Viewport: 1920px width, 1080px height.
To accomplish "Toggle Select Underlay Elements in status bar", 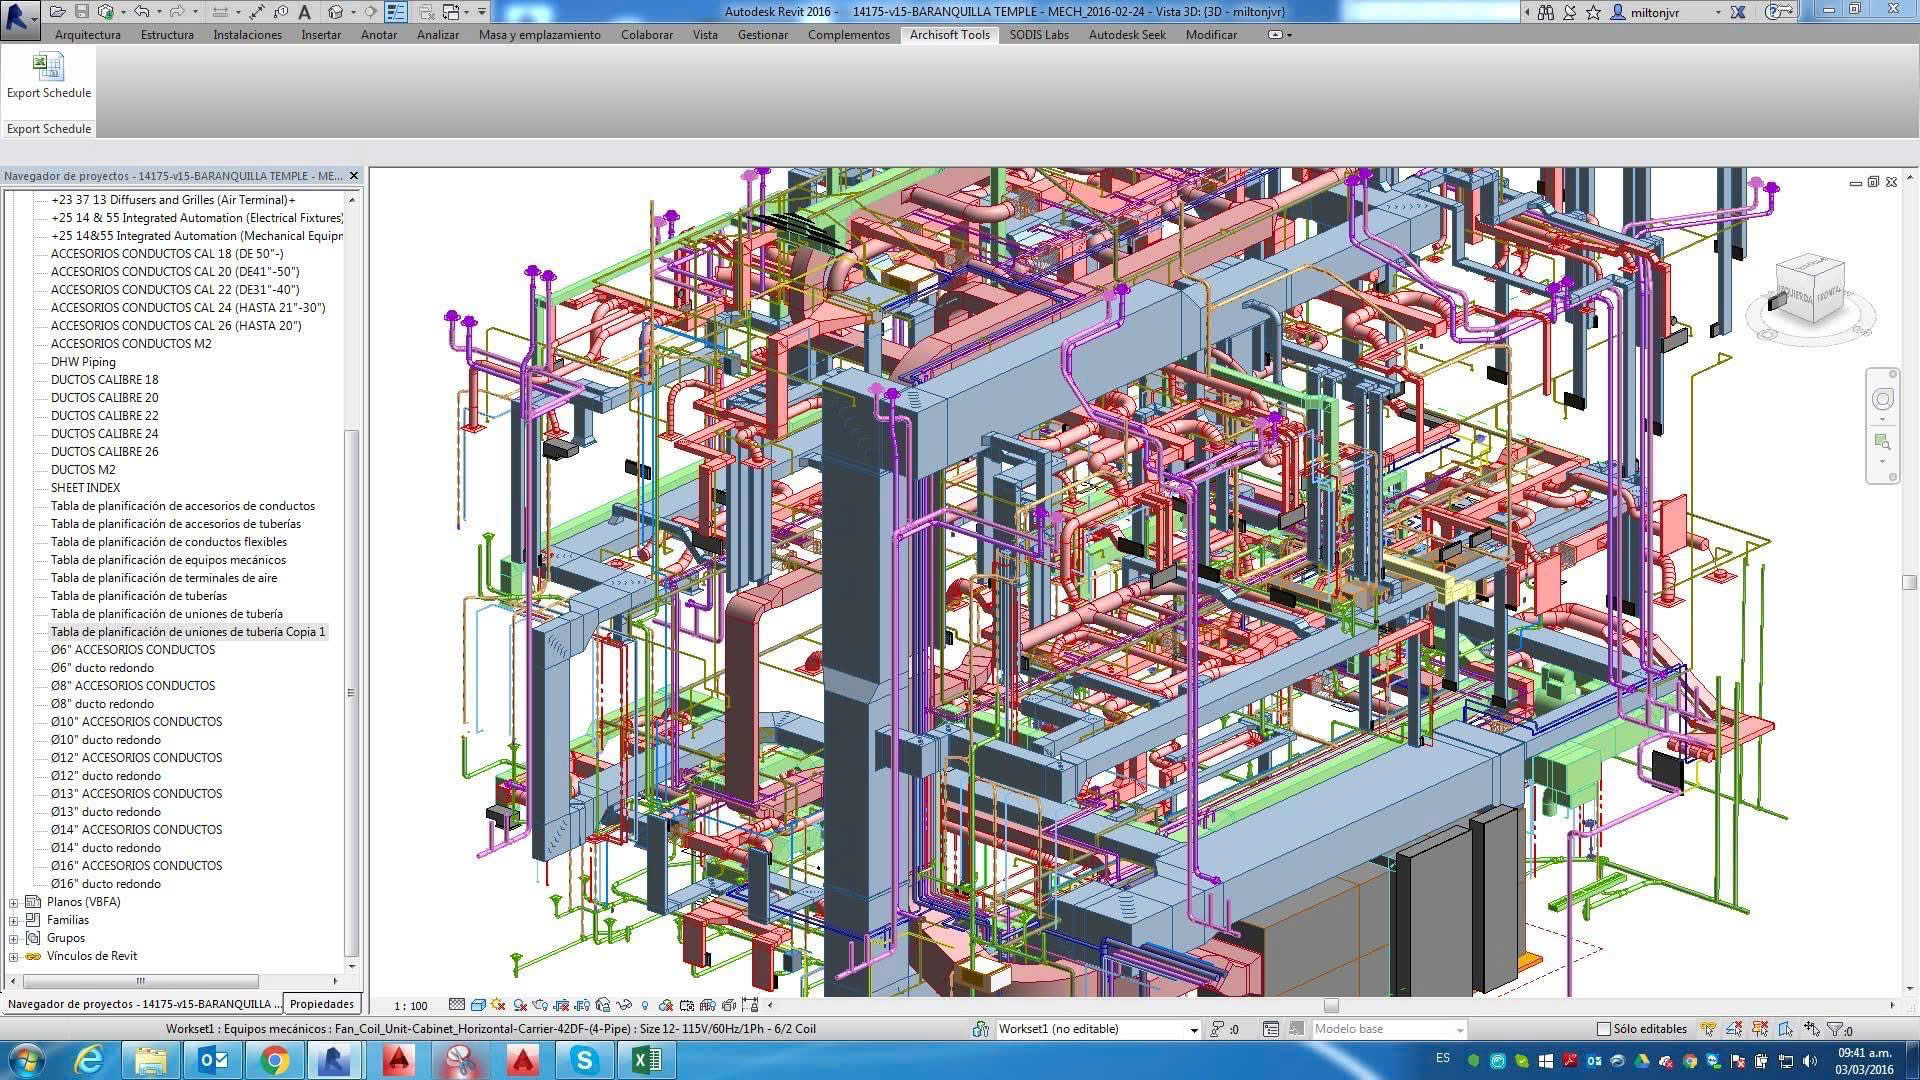I will tap(1734, 1029).
